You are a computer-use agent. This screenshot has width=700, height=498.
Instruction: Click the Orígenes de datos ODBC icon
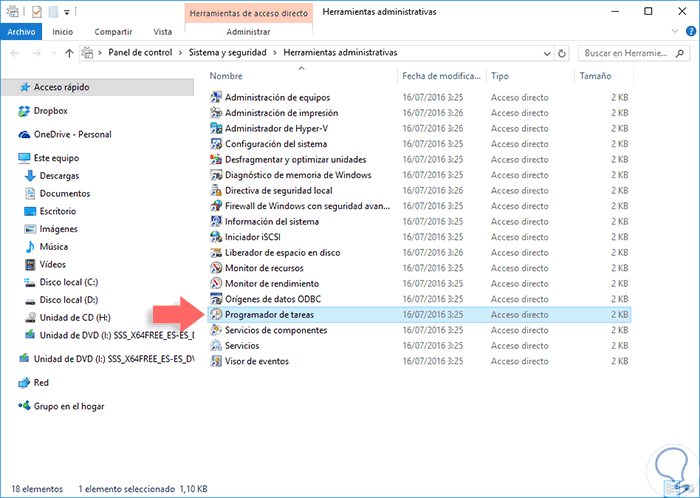click(x=216, y=299)
